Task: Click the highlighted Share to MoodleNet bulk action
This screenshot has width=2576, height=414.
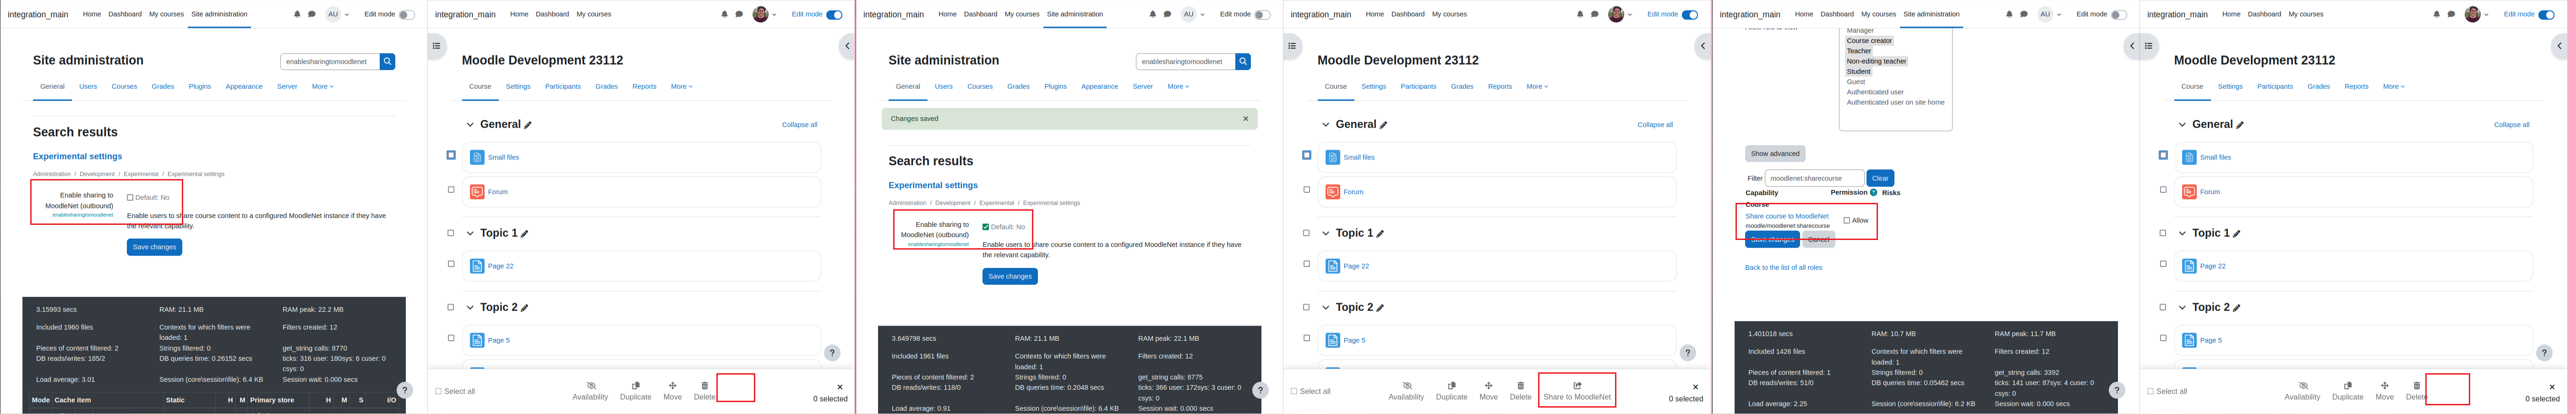Action: (1577, 390)
